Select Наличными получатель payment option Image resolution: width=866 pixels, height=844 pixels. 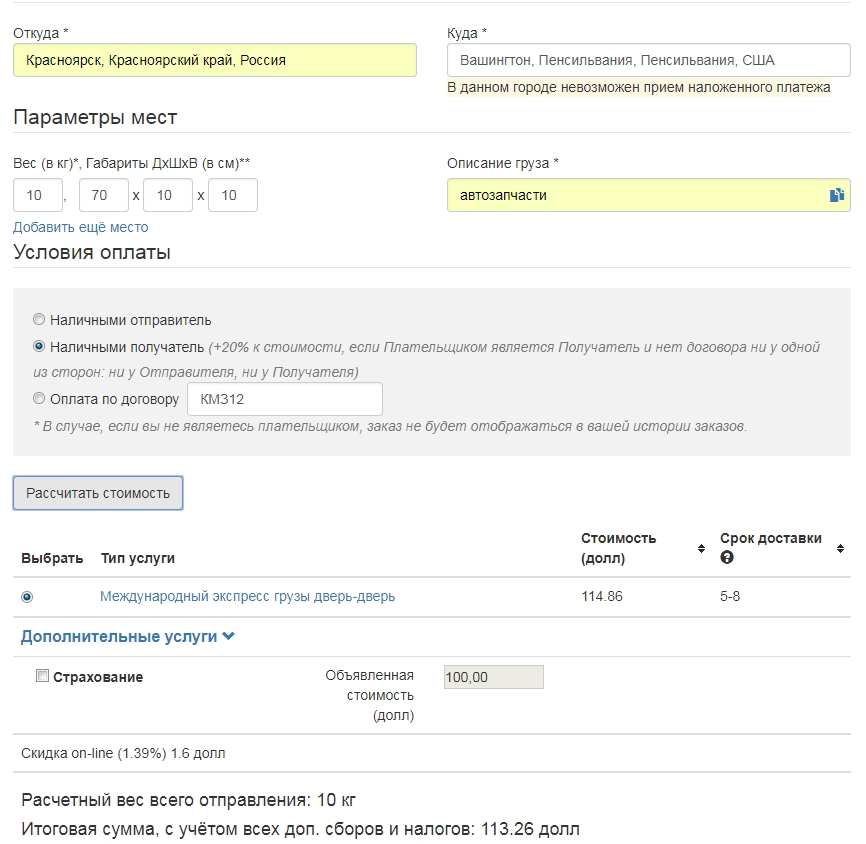click(x=39, y=347)
